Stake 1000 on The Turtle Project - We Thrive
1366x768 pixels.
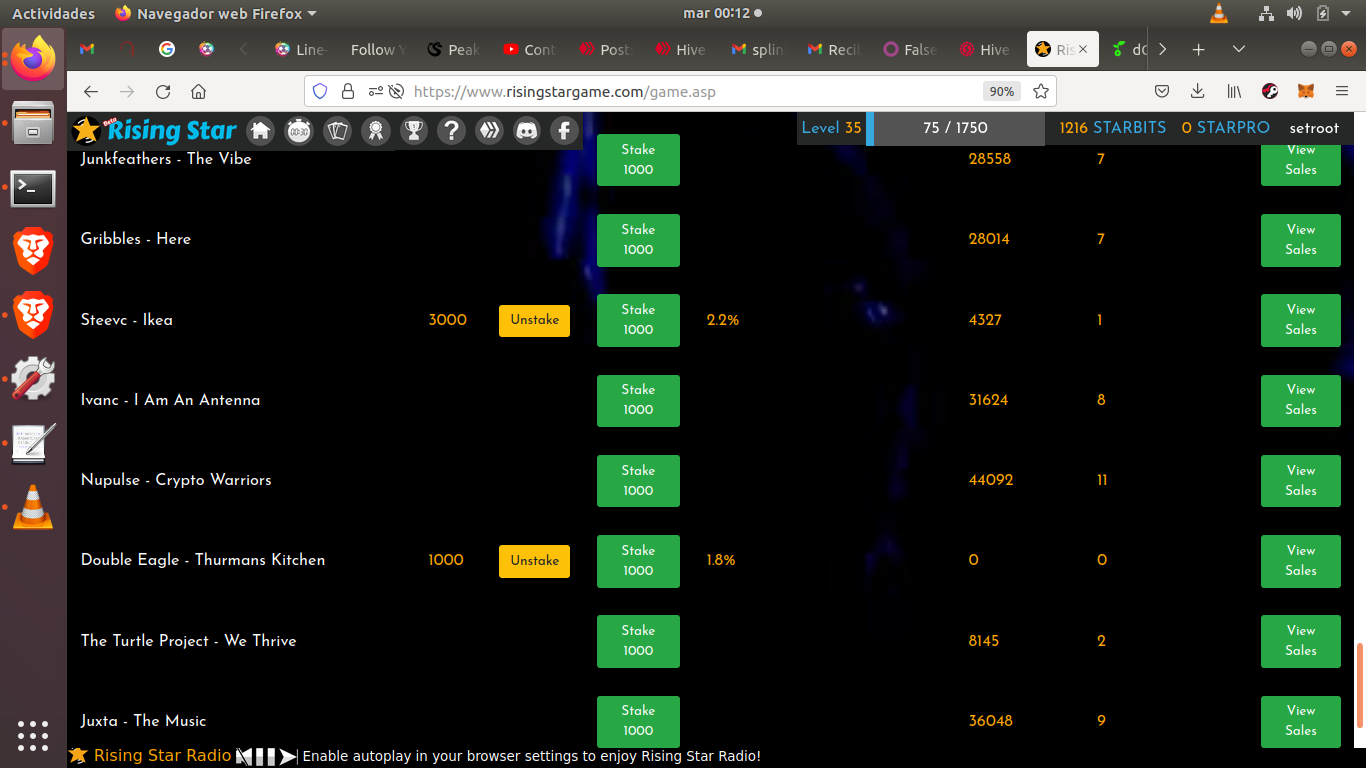click(x=638, y=641)
